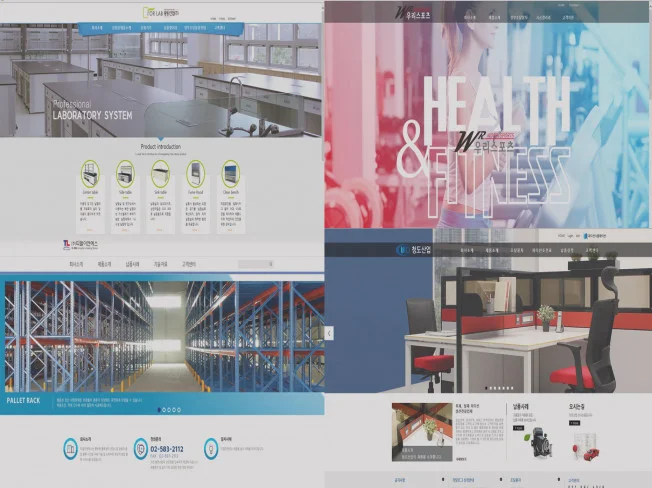Click the 납품사례 heading on 청도산업 site
Image resolution: width=652 pixels, height=488 pixels.
(520, 407)
